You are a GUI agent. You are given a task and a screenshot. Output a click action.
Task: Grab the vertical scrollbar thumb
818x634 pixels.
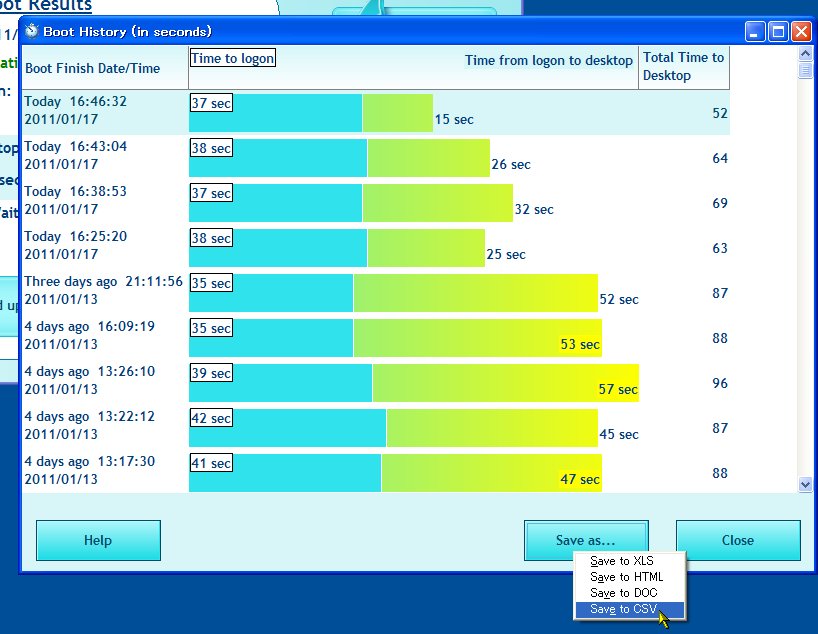click(x=805, y=70)
